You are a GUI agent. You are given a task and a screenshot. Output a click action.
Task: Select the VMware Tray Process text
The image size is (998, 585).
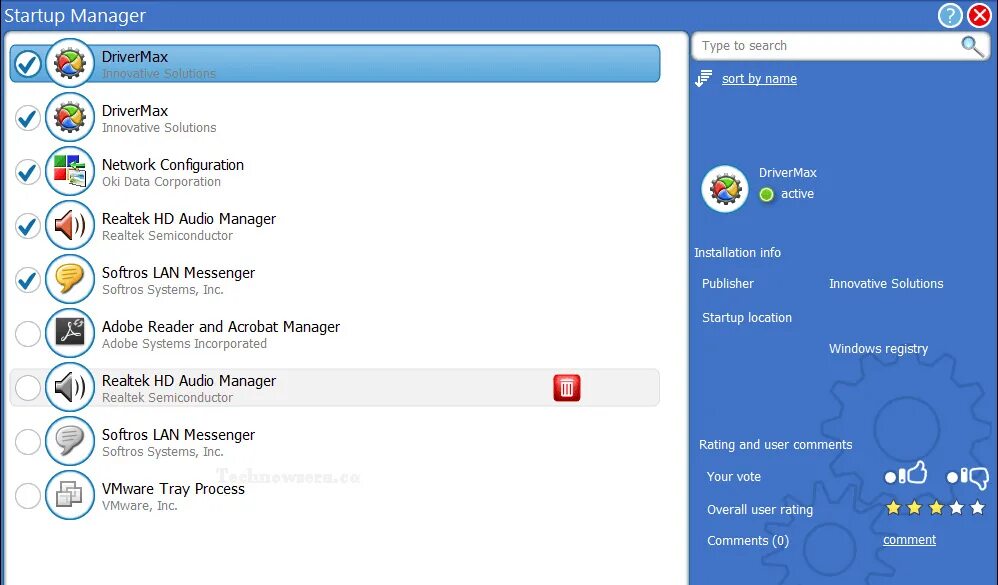coord(173,489)
